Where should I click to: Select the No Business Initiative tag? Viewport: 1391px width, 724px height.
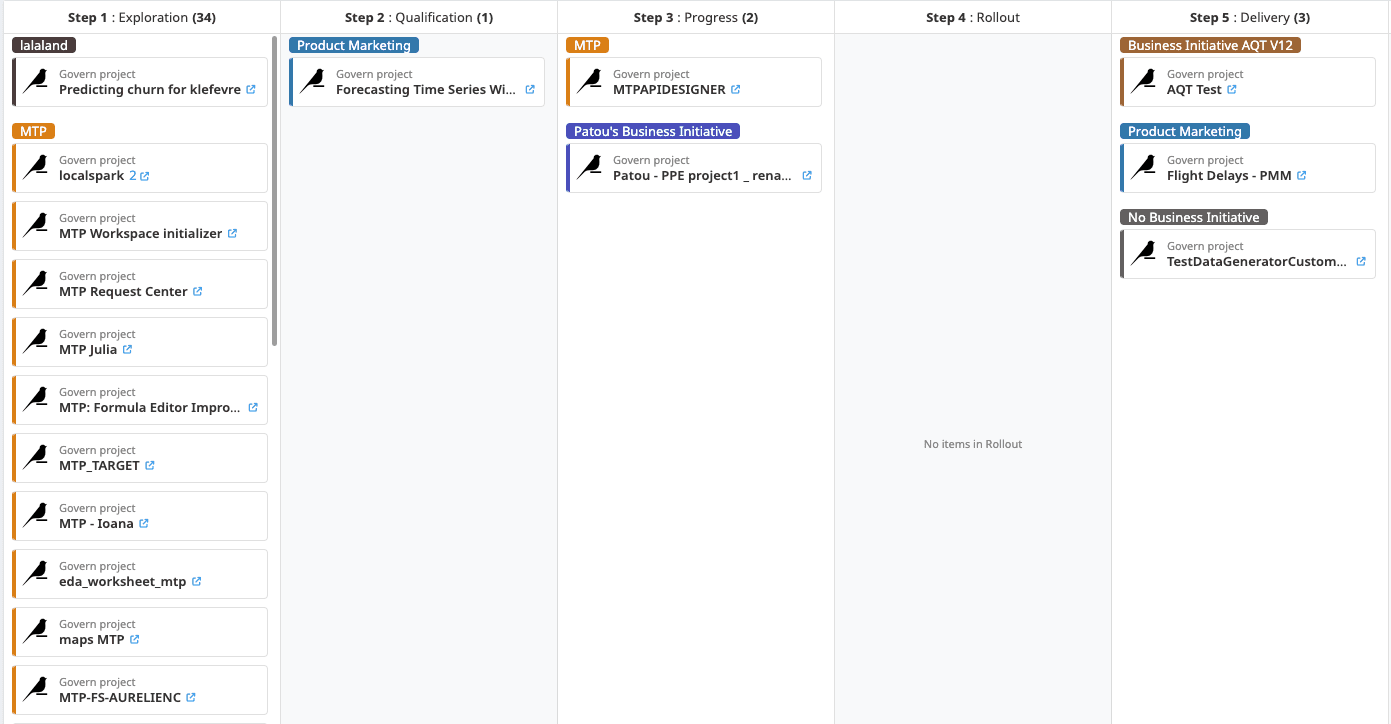(x=1193, y=217)
